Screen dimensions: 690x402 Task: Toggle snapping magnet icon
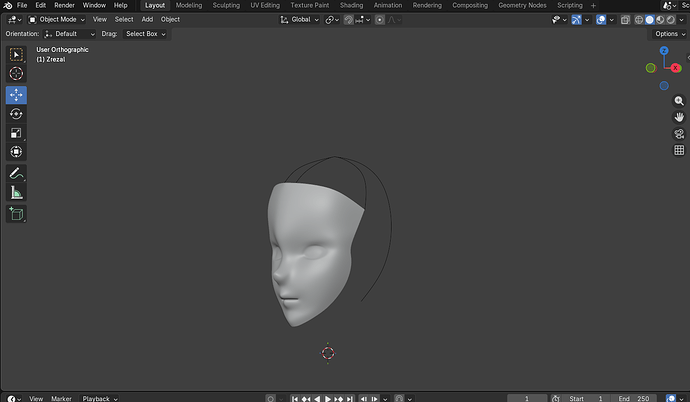349,20
